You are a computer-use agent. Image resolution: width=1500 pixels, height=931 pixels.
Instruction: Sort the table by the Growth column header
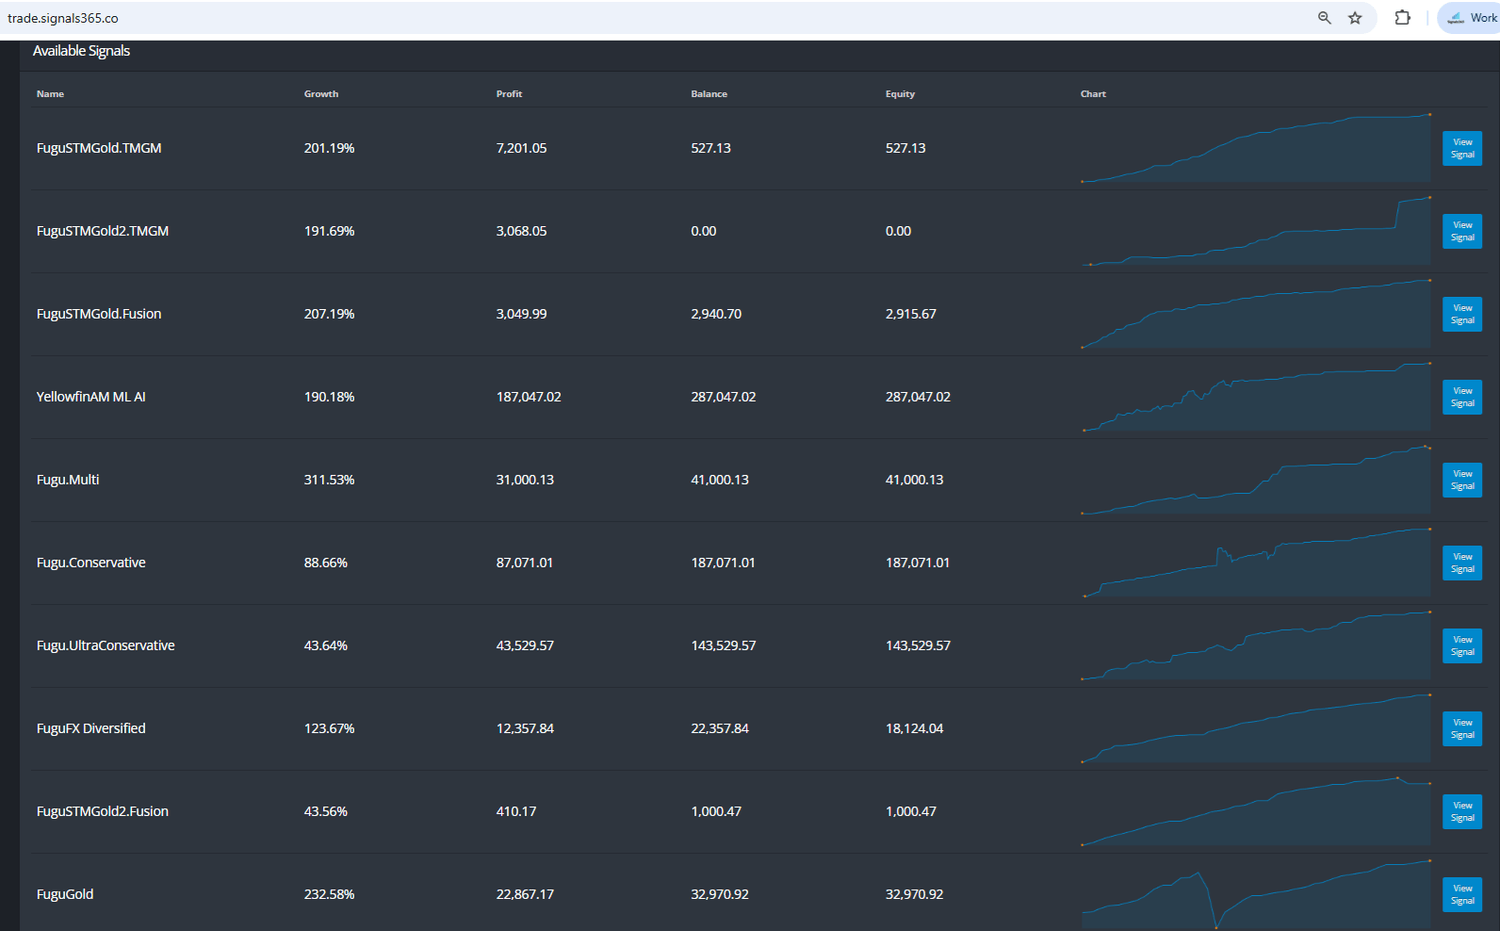(321, 93)
